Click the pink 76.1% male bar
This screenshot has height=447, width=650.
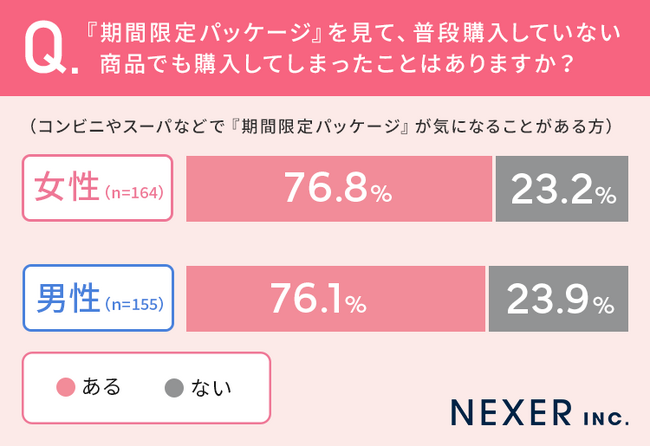pyautogui.click(x=334, y=298)
